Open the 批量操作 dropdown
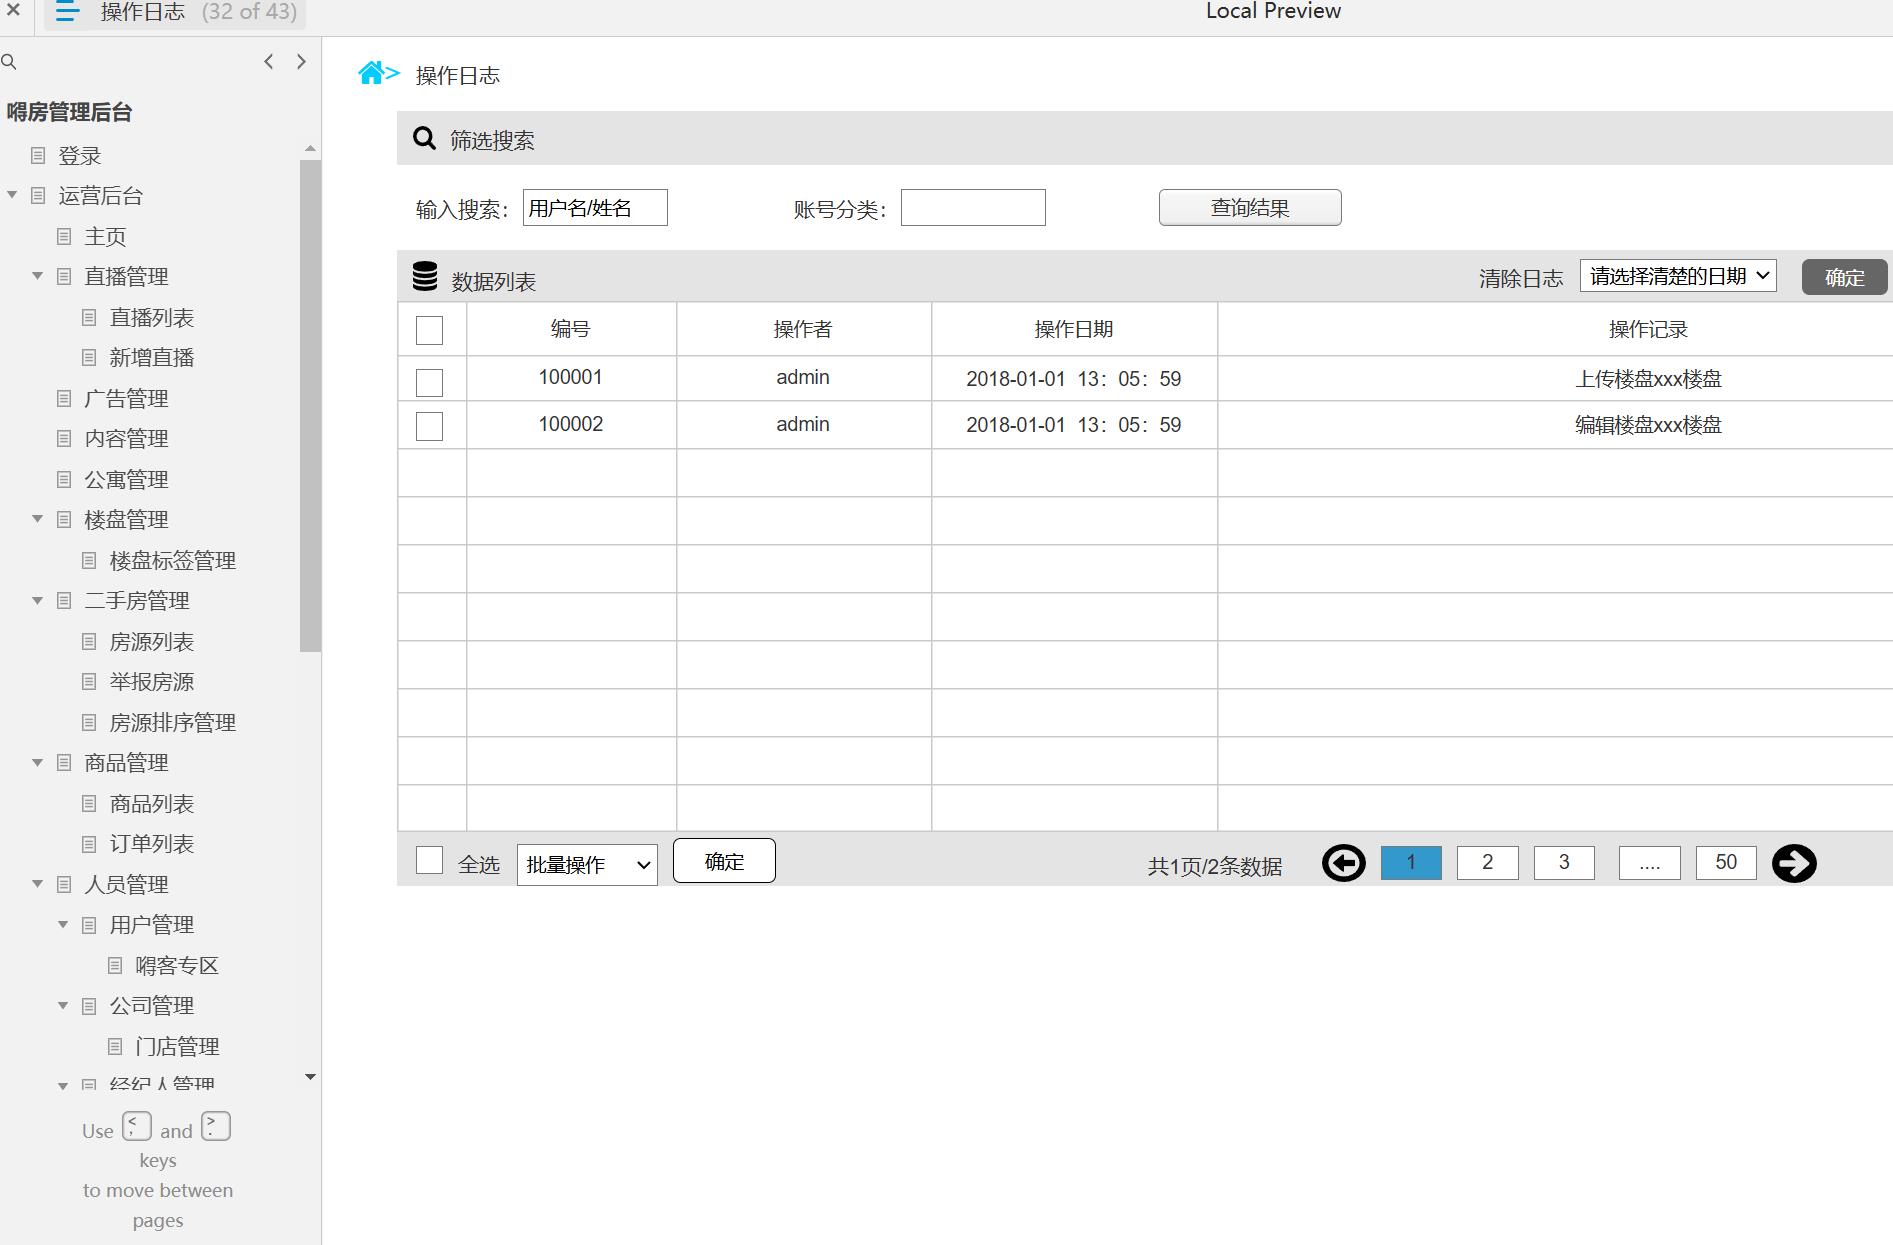 pos(587,865)
